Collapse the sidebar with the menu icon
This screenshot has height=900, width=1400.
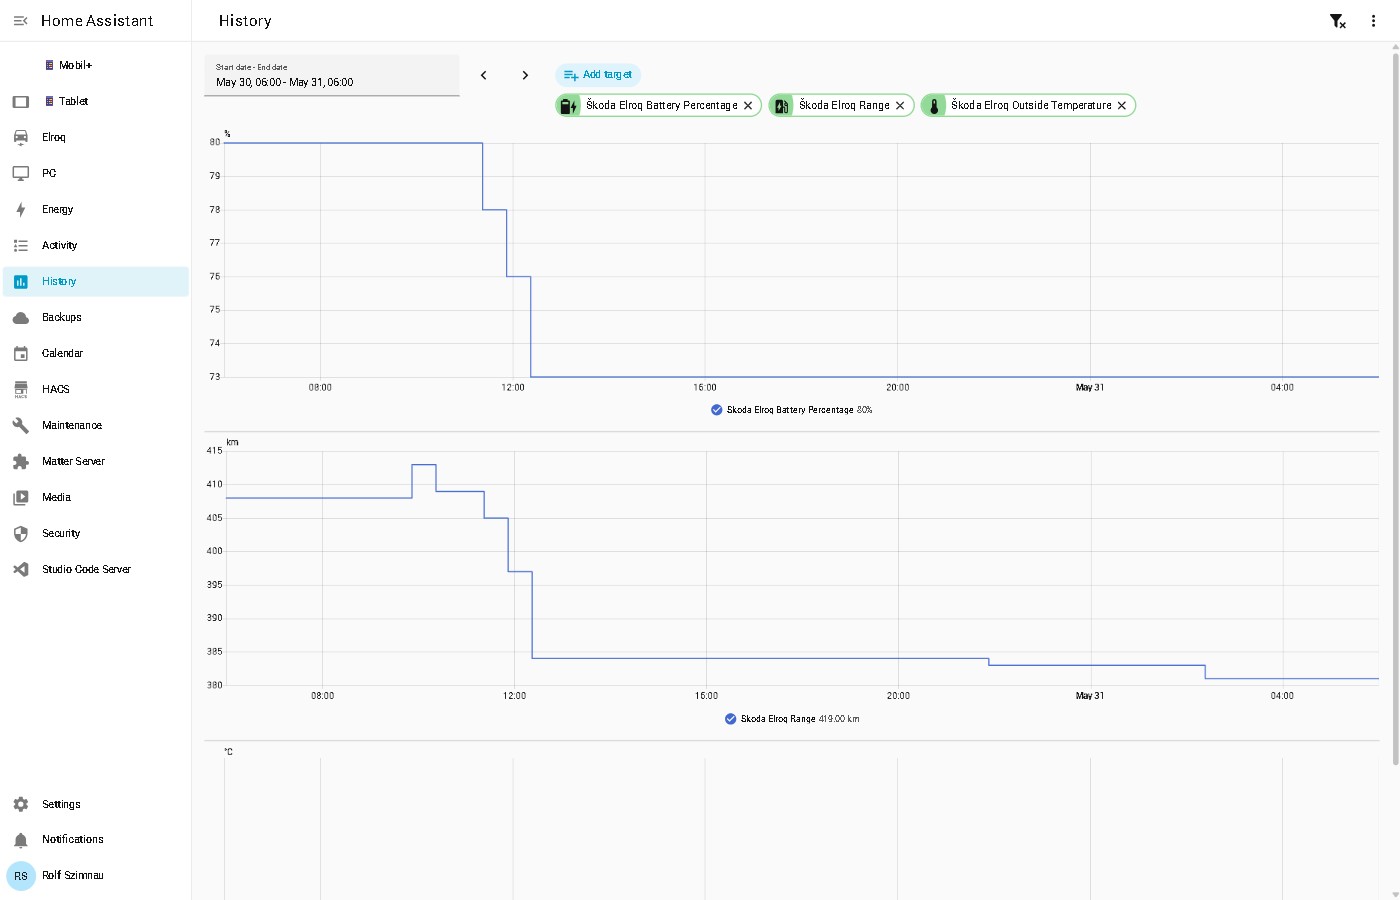(x=20, y=21)
